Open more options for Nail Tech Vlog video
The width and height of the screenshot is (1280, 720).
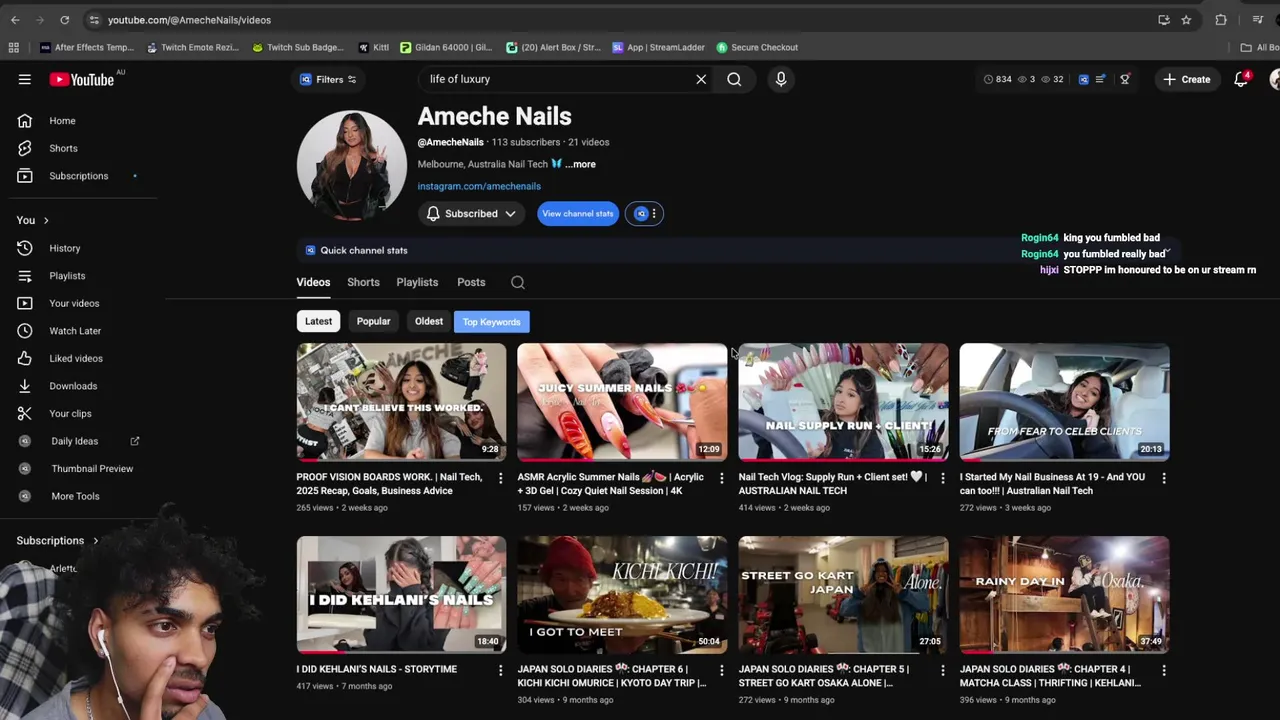coord(942,478)
